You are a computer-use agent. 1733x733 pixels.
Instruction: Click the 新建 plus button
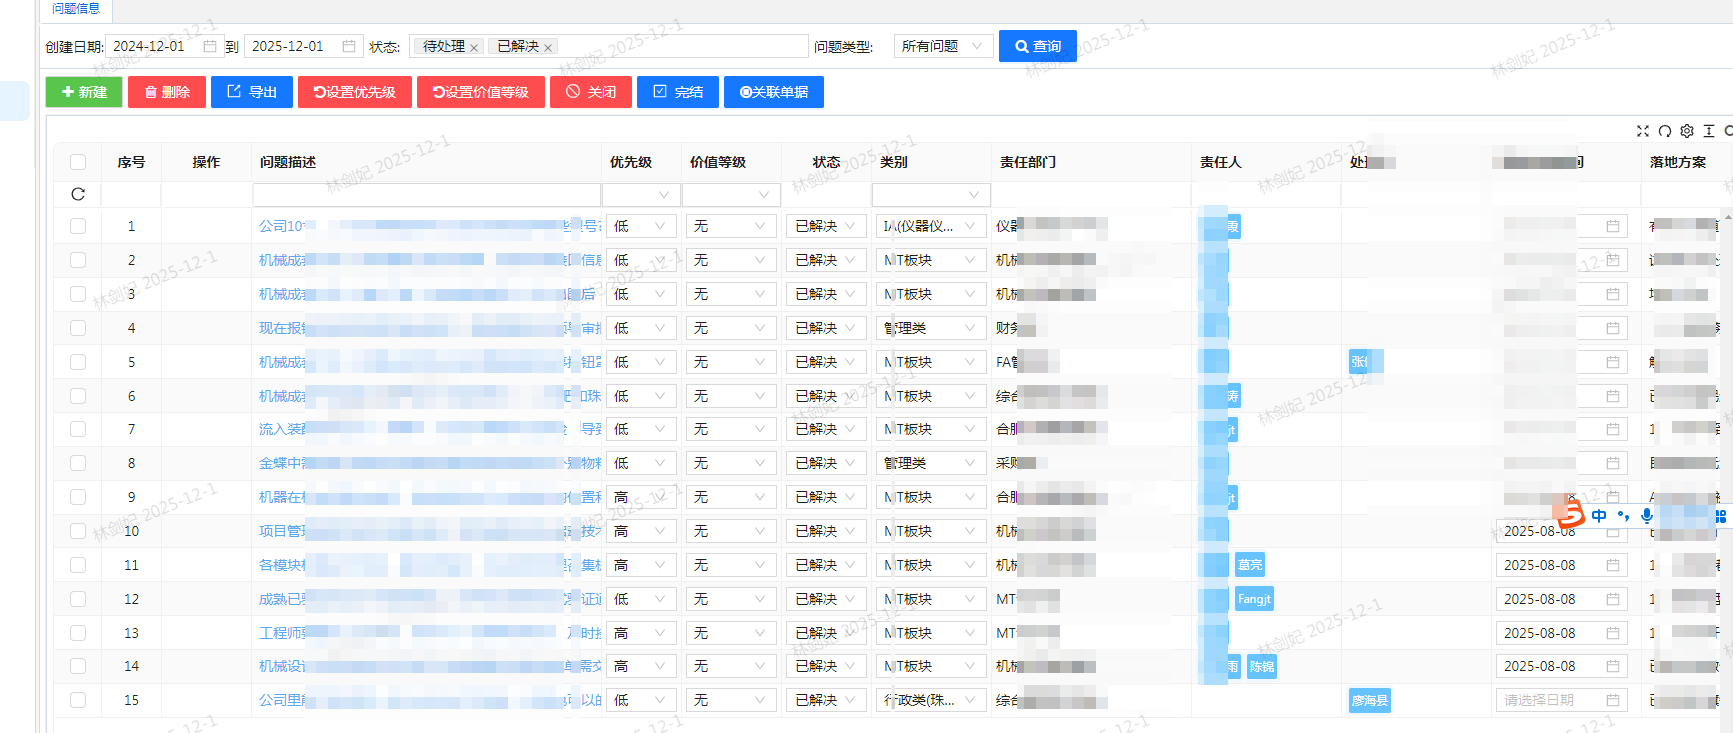pyautogui.click(x=84, y=92)
